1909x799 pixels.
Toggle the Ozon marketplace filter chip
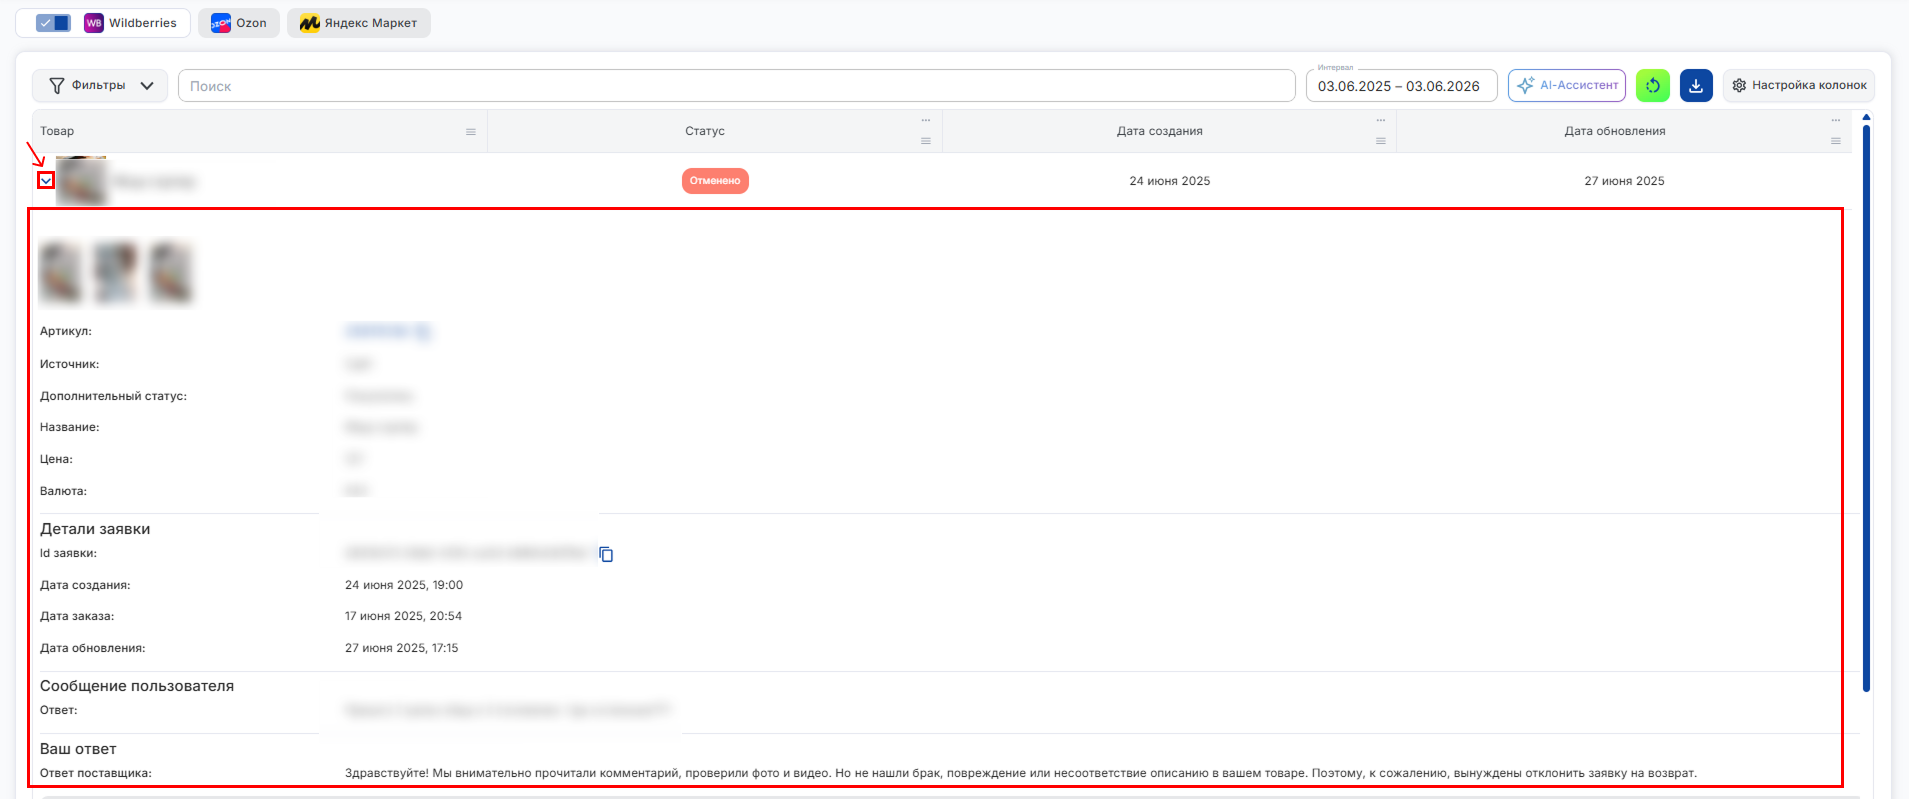(239, 23)
